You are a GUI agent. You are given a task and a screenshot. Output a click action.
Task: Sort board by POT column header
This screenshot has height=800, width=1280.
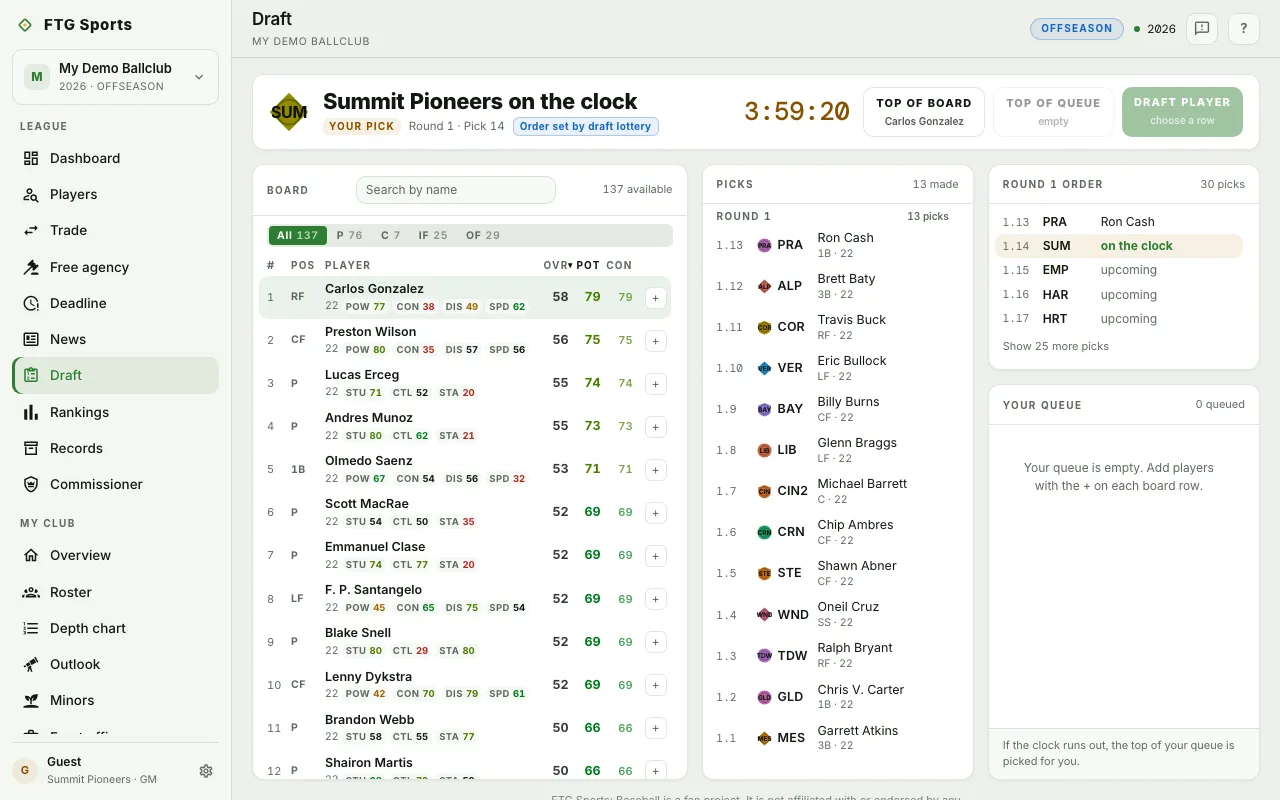(x=588, y=265)
